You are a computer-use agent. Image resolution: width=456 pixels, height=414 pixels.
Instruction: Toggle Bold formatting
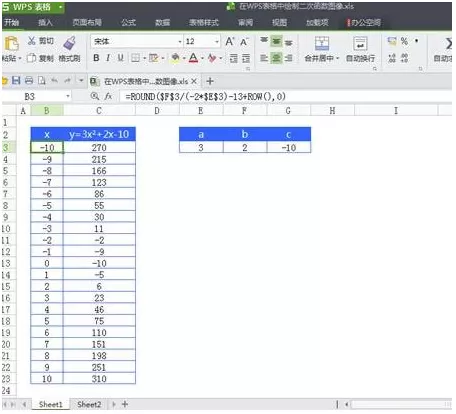(x=96, y=58)
